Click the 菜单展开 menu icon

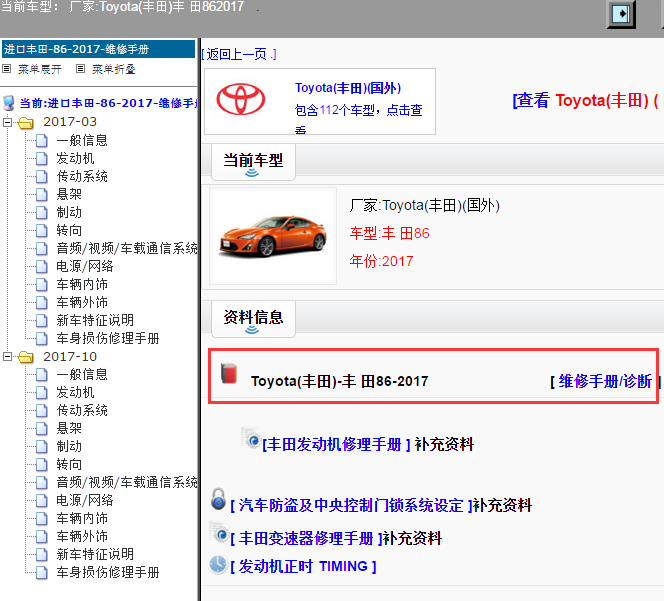point(7,69)
